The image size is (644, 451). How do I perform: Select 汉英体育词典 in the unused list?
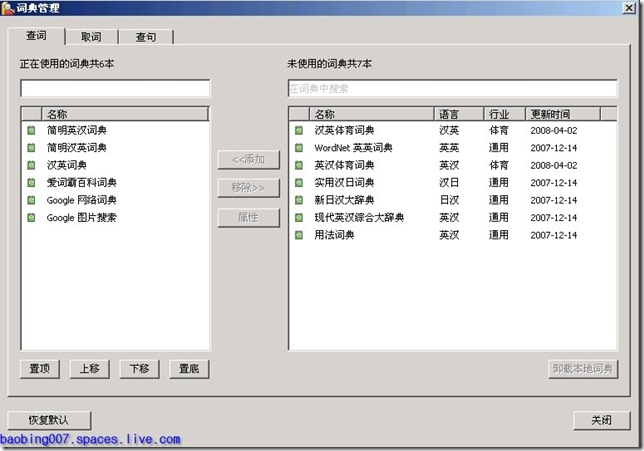453,131
